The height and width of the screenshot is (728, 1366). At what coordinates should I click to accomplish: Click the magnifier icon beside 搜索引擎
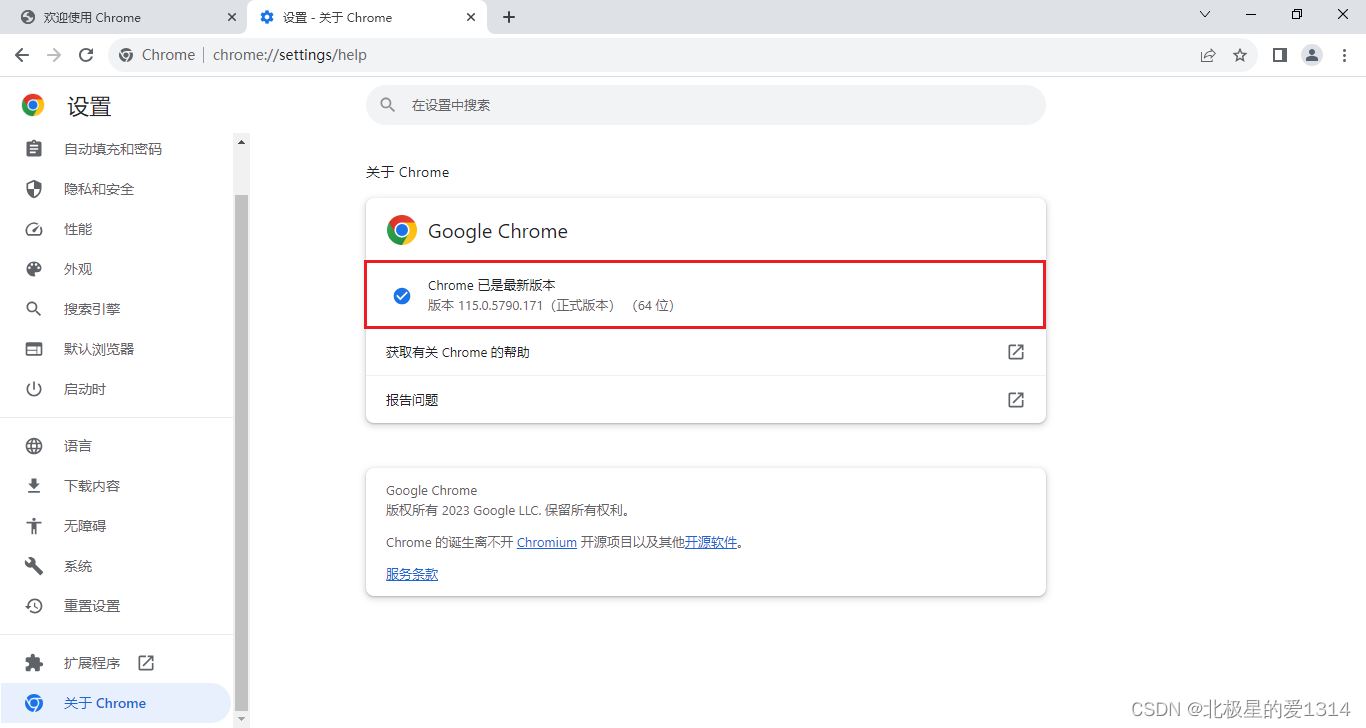coord(34,309)
